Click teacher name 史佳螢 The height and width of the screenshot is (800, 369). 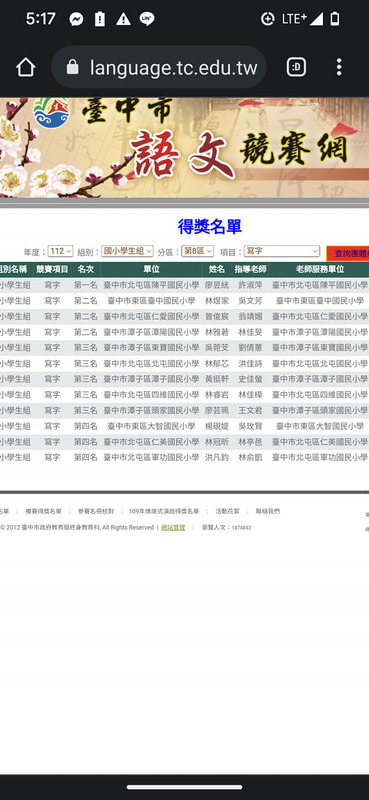tap(250, 379)
